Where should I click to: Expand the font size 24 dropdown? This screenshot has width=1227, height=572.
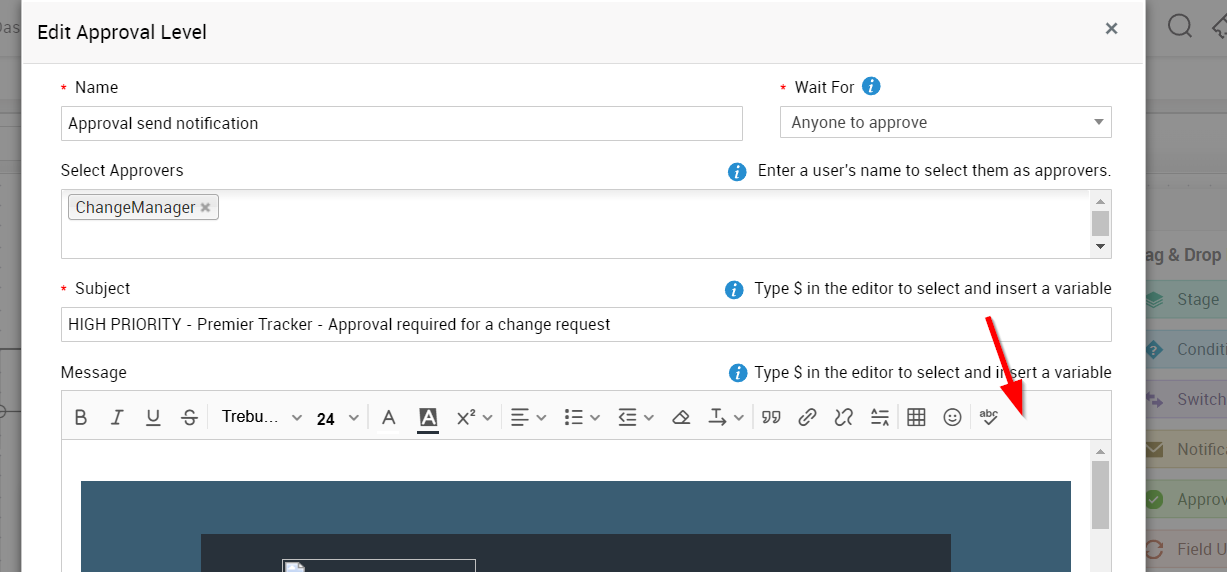click(x=337, y=418)
